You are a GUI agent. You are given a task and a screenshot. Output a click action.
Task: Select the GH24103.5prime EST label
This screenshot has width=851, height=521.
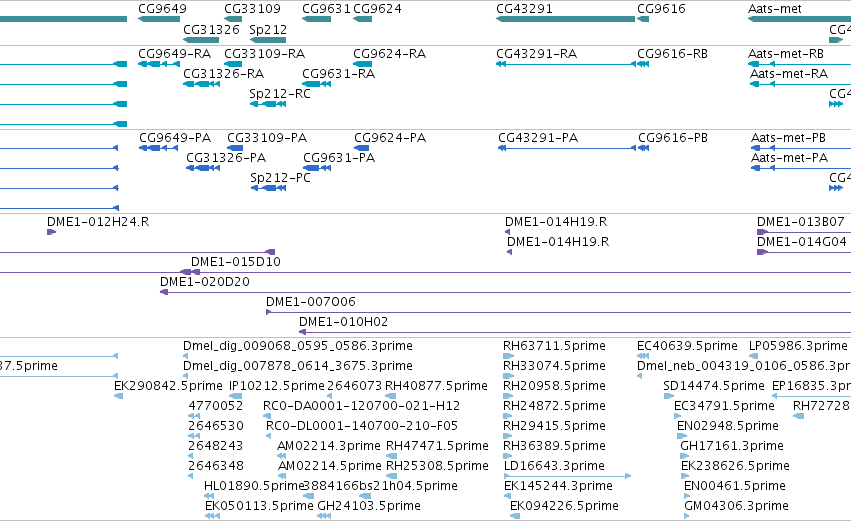pyautogui.click(x=369, y=506)
